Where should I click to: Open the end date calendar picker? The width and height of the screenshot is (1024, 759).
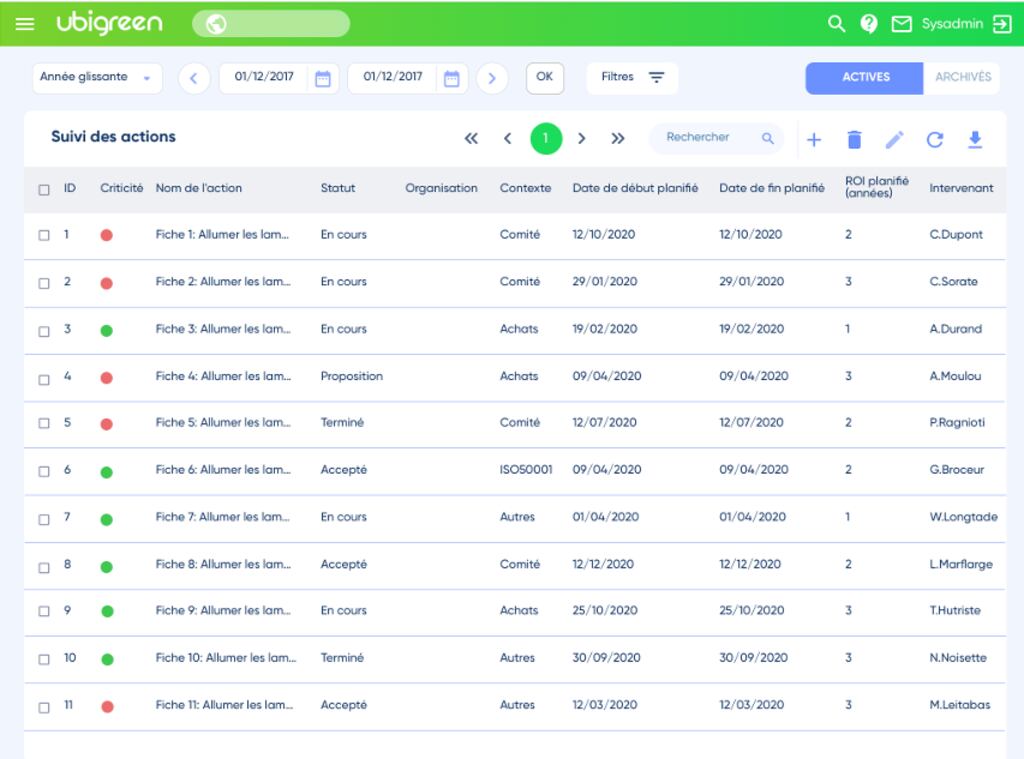coord(451,78)
